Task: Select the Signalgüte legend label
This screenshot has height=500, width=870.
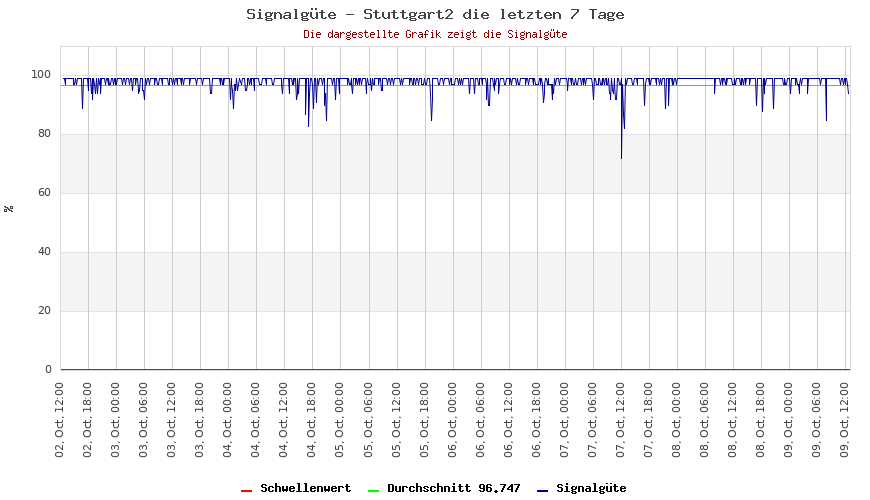Action: (x=591, y=488)
